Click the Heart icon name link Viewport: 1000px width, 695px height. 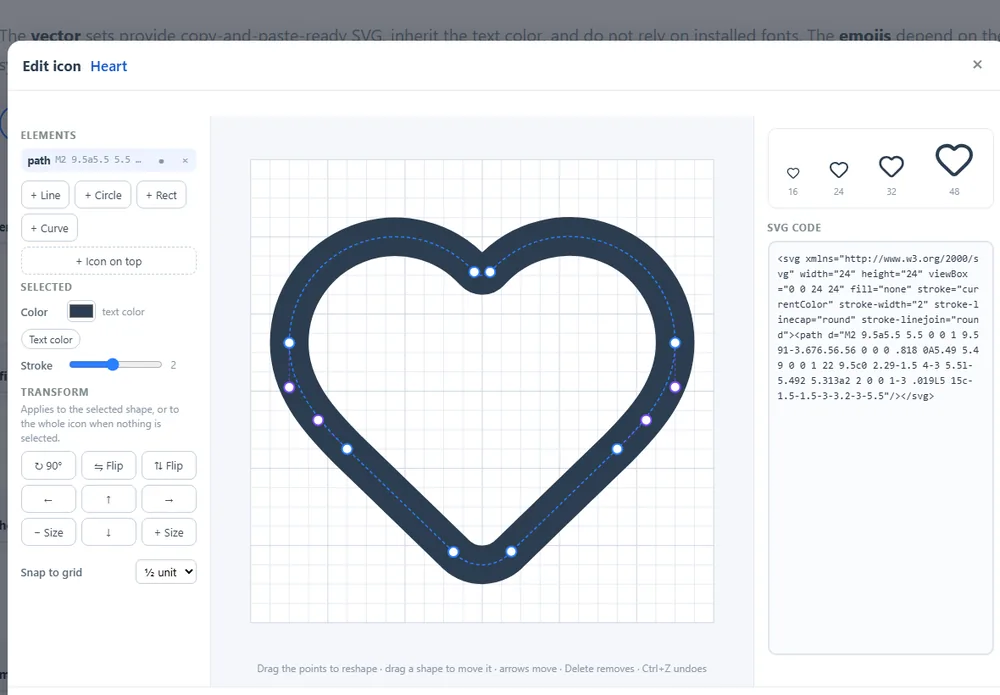click(x=108, y=66)
